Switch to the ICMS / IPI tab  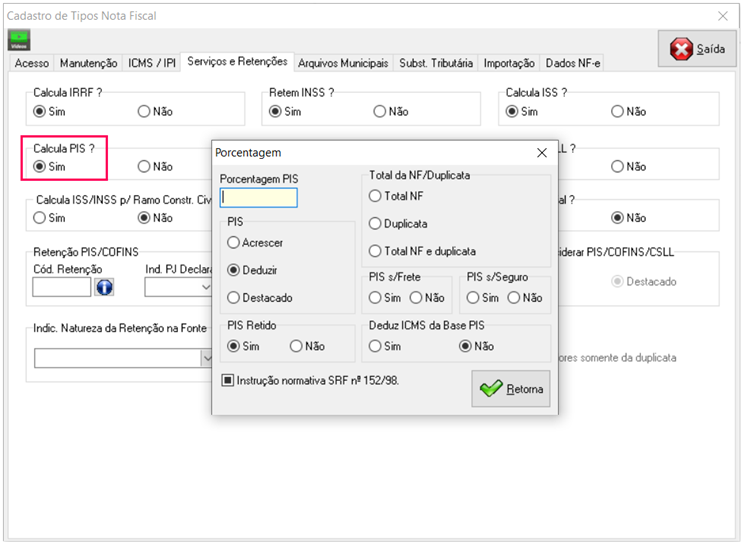click(152, 63)
